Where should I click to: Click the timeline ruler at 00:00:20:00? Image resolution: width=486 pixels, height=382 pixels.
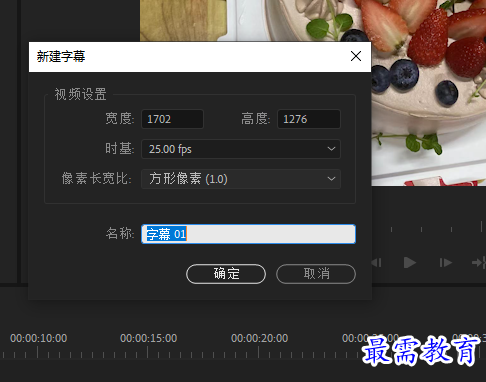[x=259, y=338]
